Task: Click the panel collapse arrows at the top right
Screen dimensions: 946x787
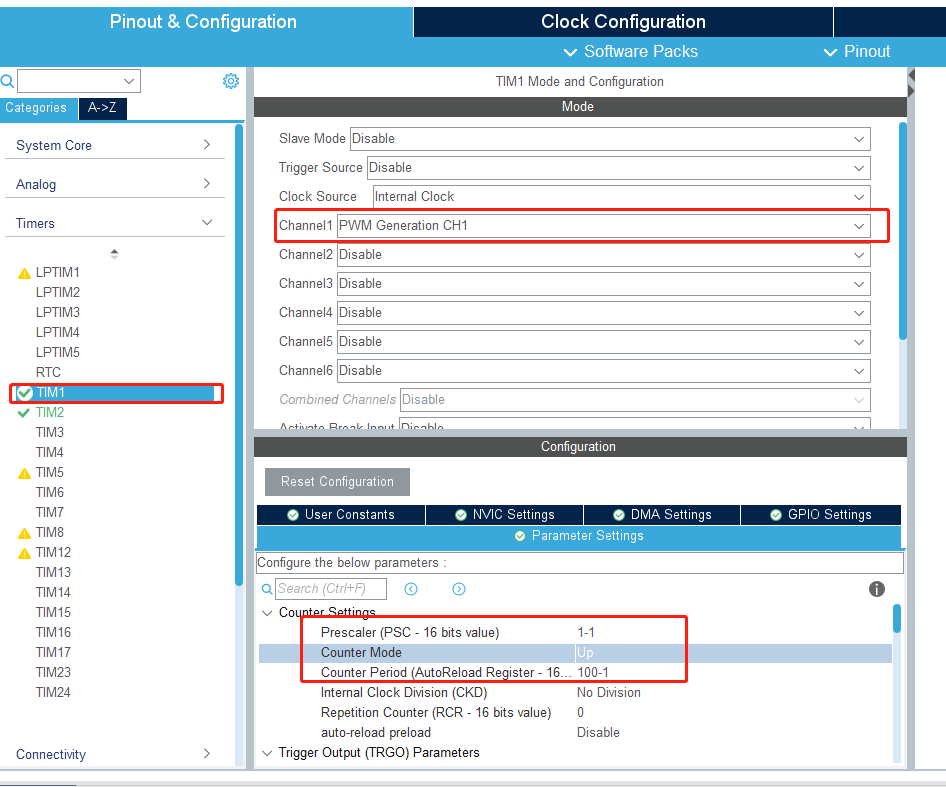Action: pos(911,83)
